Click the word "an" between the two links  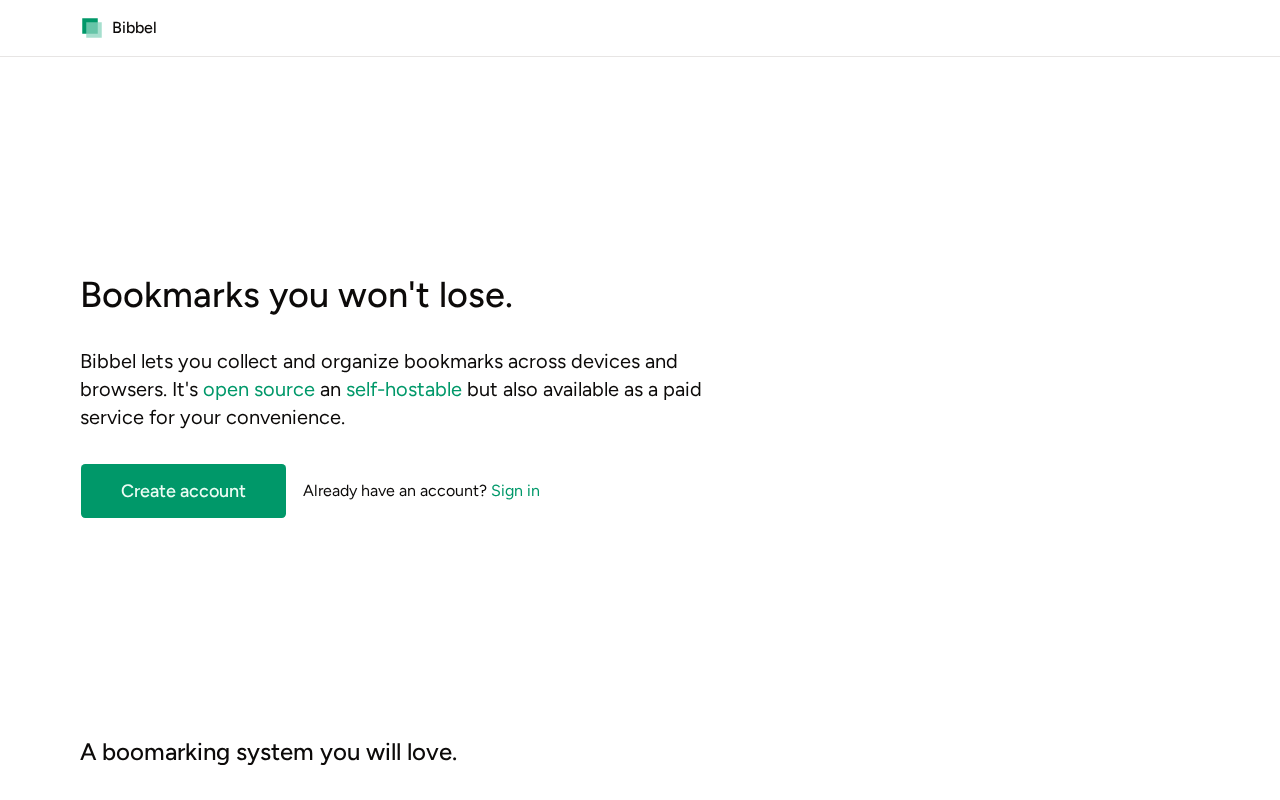pos(331,389)
